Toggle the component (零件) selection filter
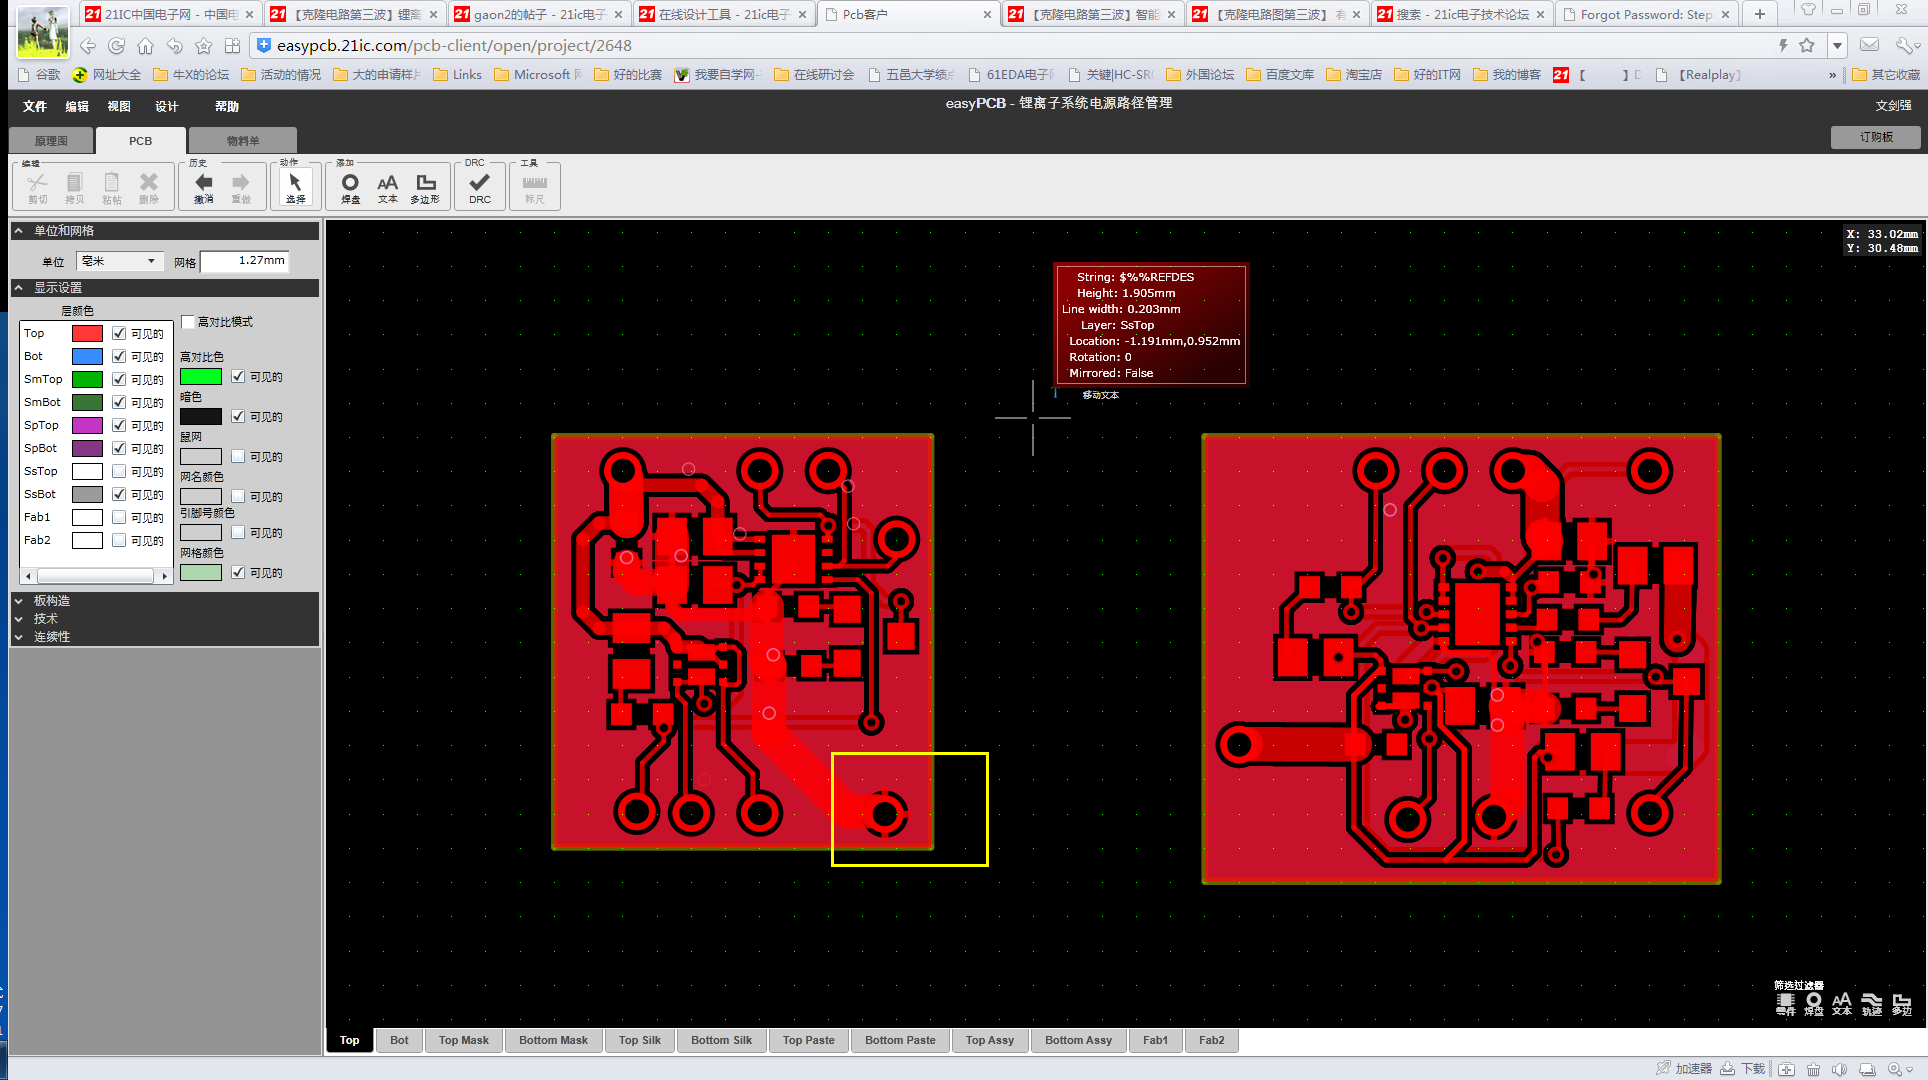 tap(1785, 1004)
